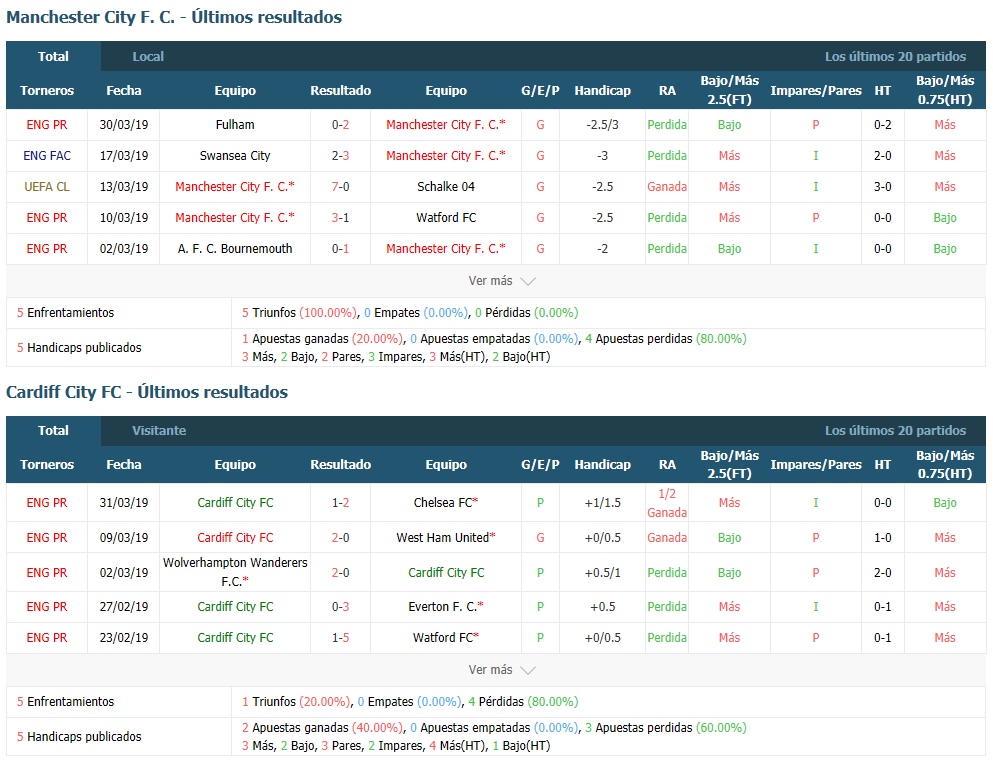
Task: Open Schalke 04 team link
Action: tap(446, 187)
